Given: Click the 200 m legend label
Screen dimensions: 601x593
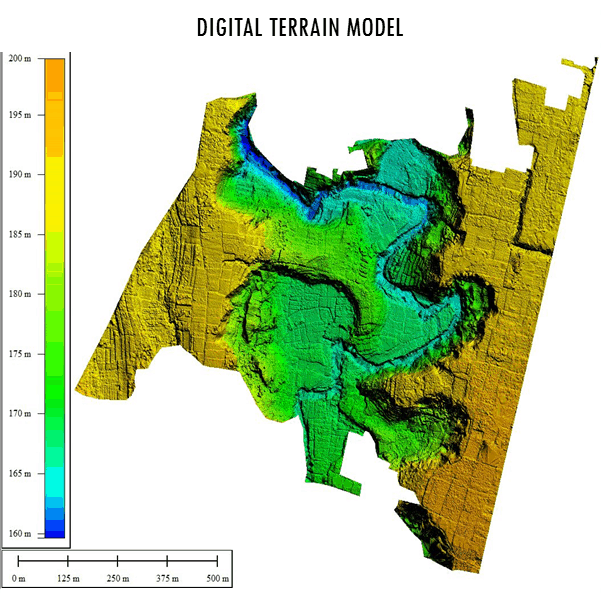Looking at the screenshot, I should coord(20,59).
